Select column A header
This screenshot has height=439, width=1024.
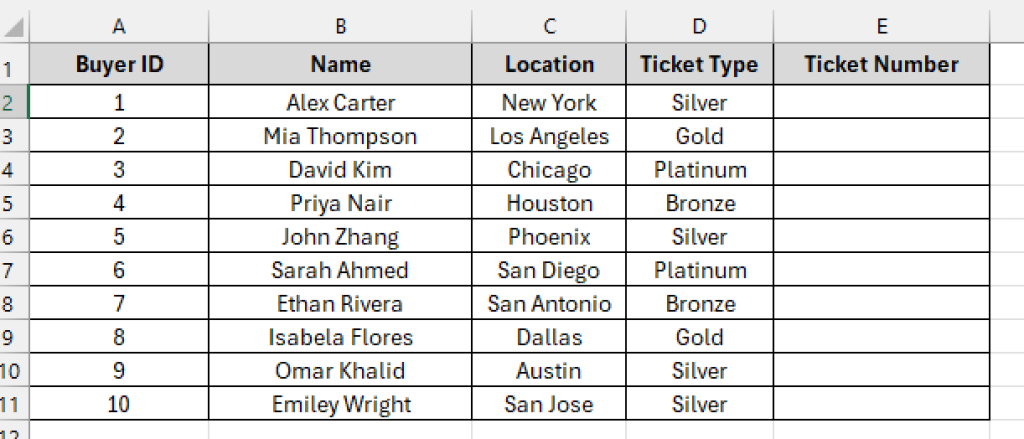(x=119, y=27)
